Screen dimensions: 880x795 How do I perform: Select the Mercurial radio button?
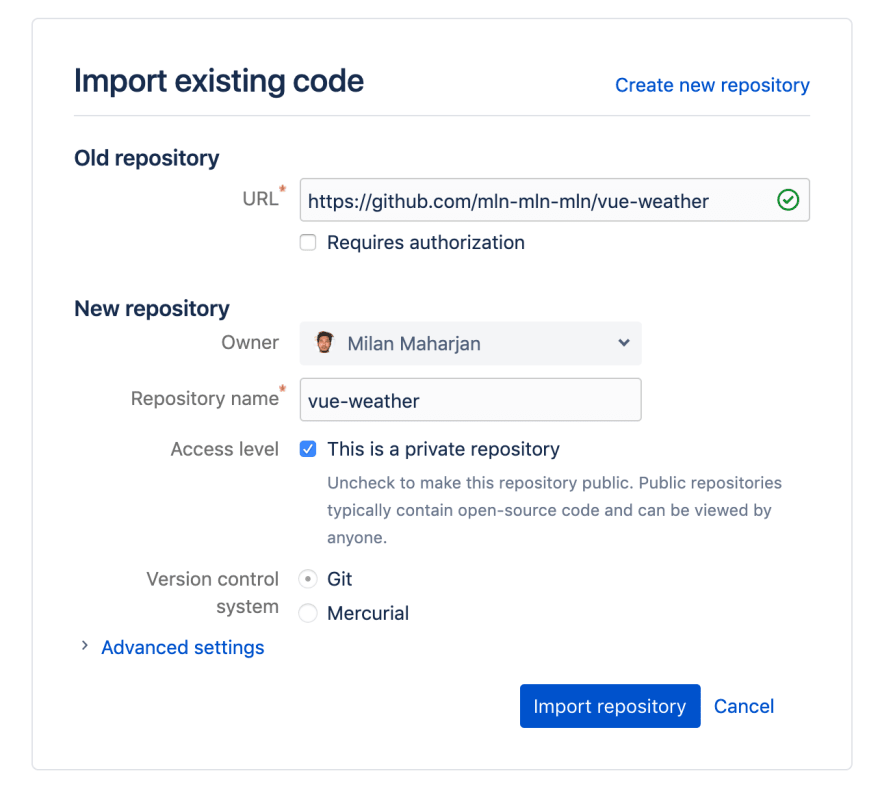[308, 613]
